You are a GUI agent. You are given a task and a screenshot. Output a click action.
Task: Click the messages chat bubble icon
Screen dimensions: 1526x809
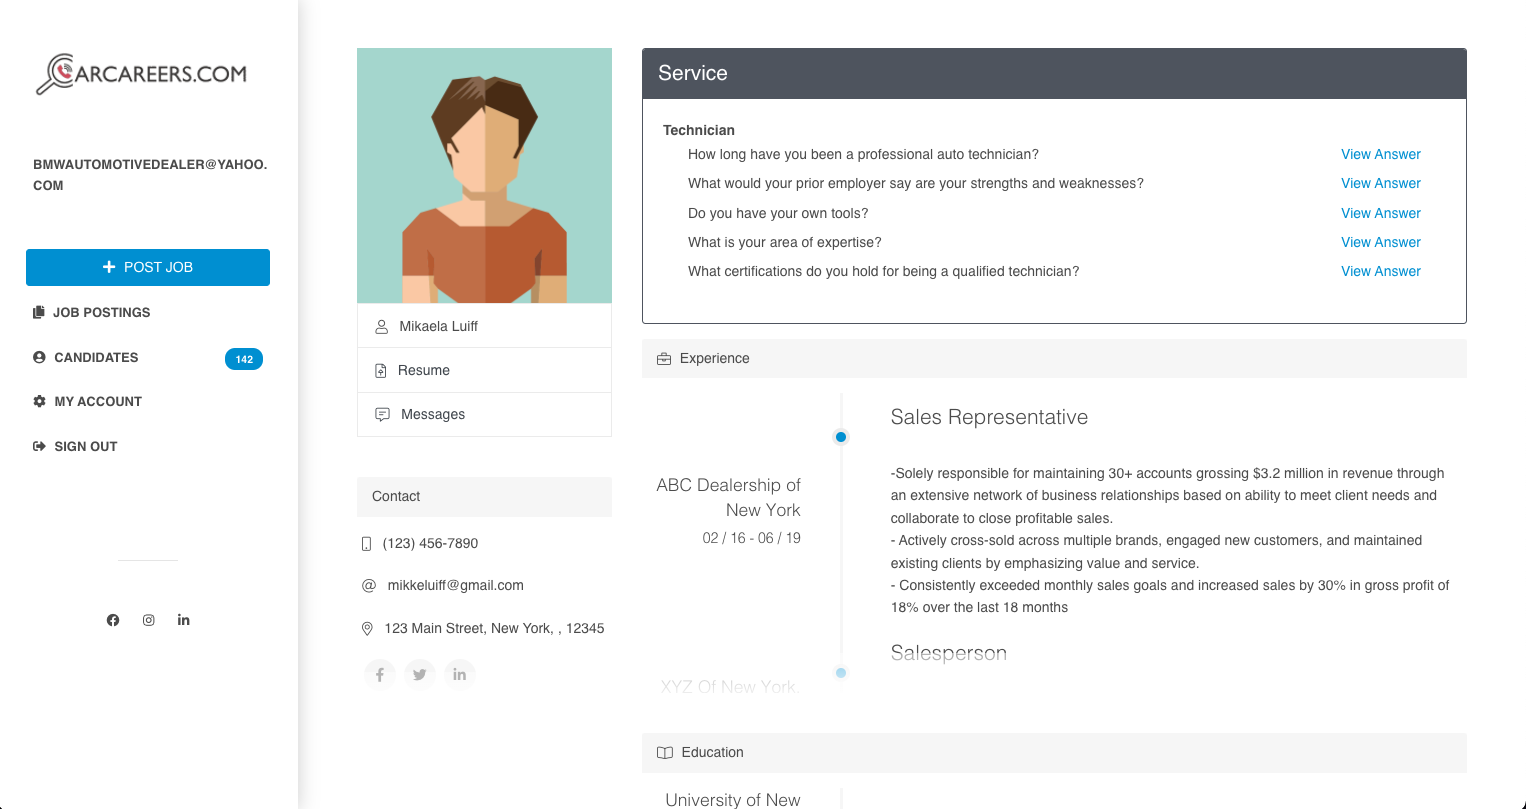382,414
